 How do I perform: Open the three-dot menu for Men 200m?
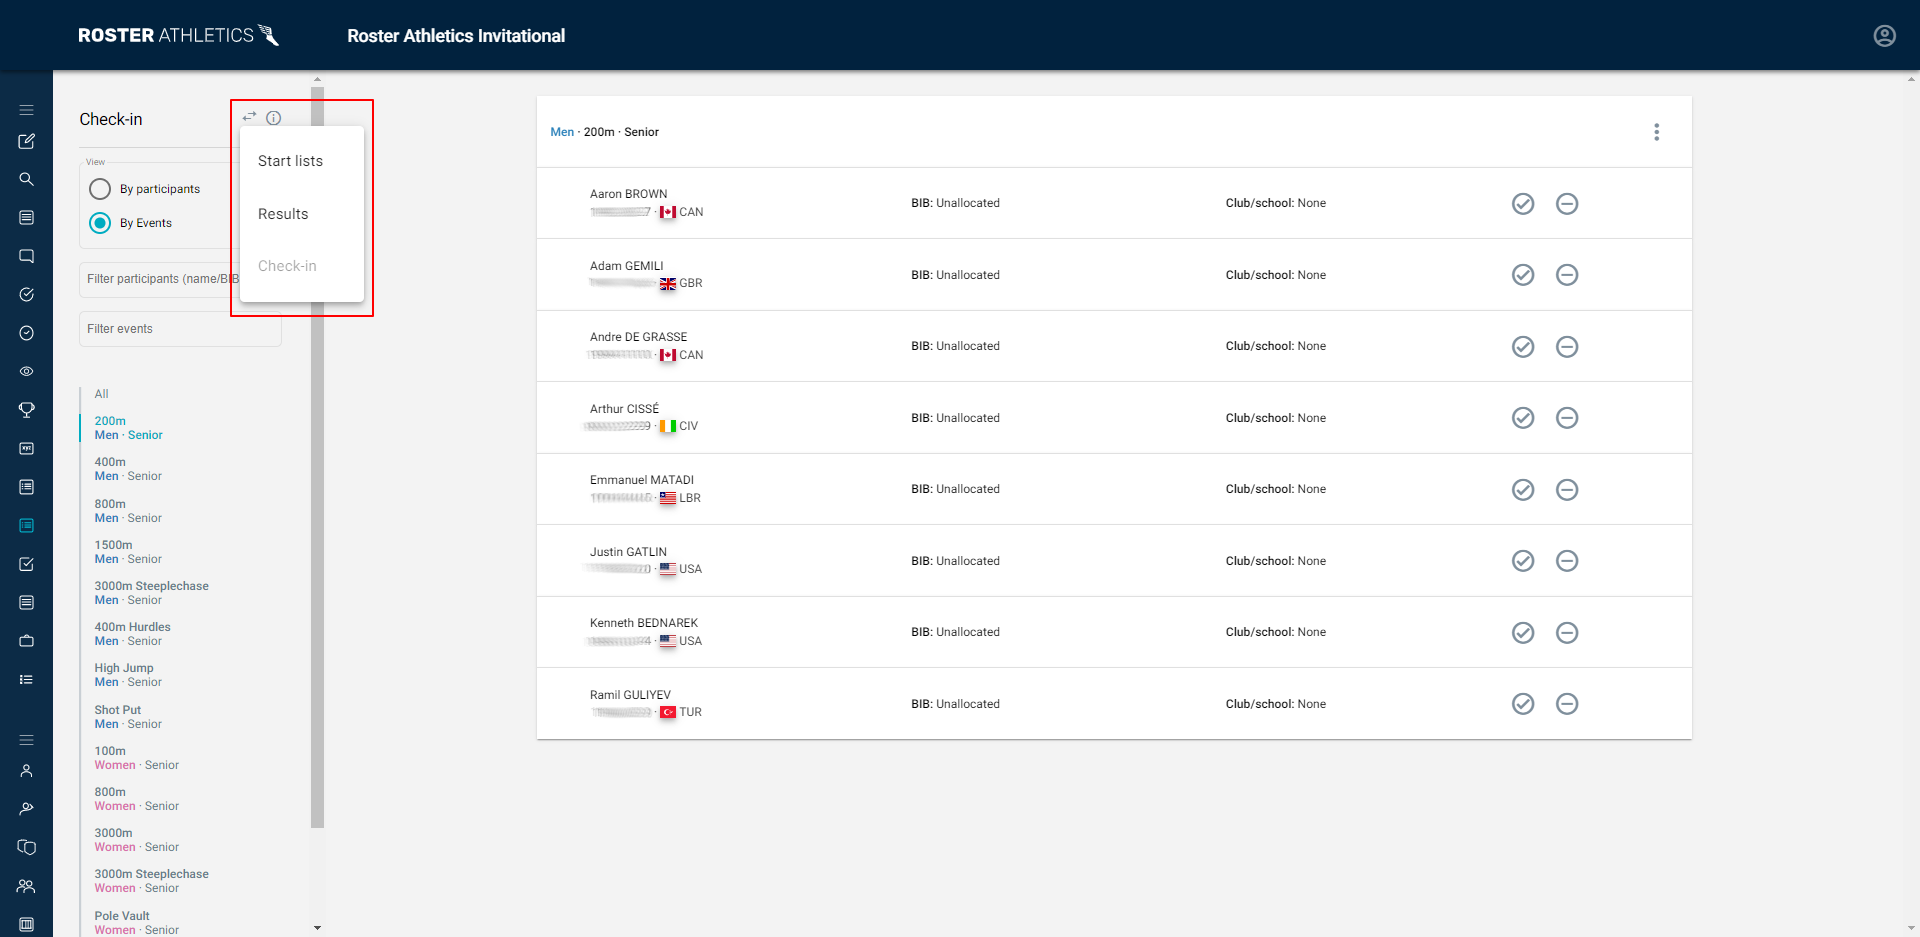point(1656,132)
